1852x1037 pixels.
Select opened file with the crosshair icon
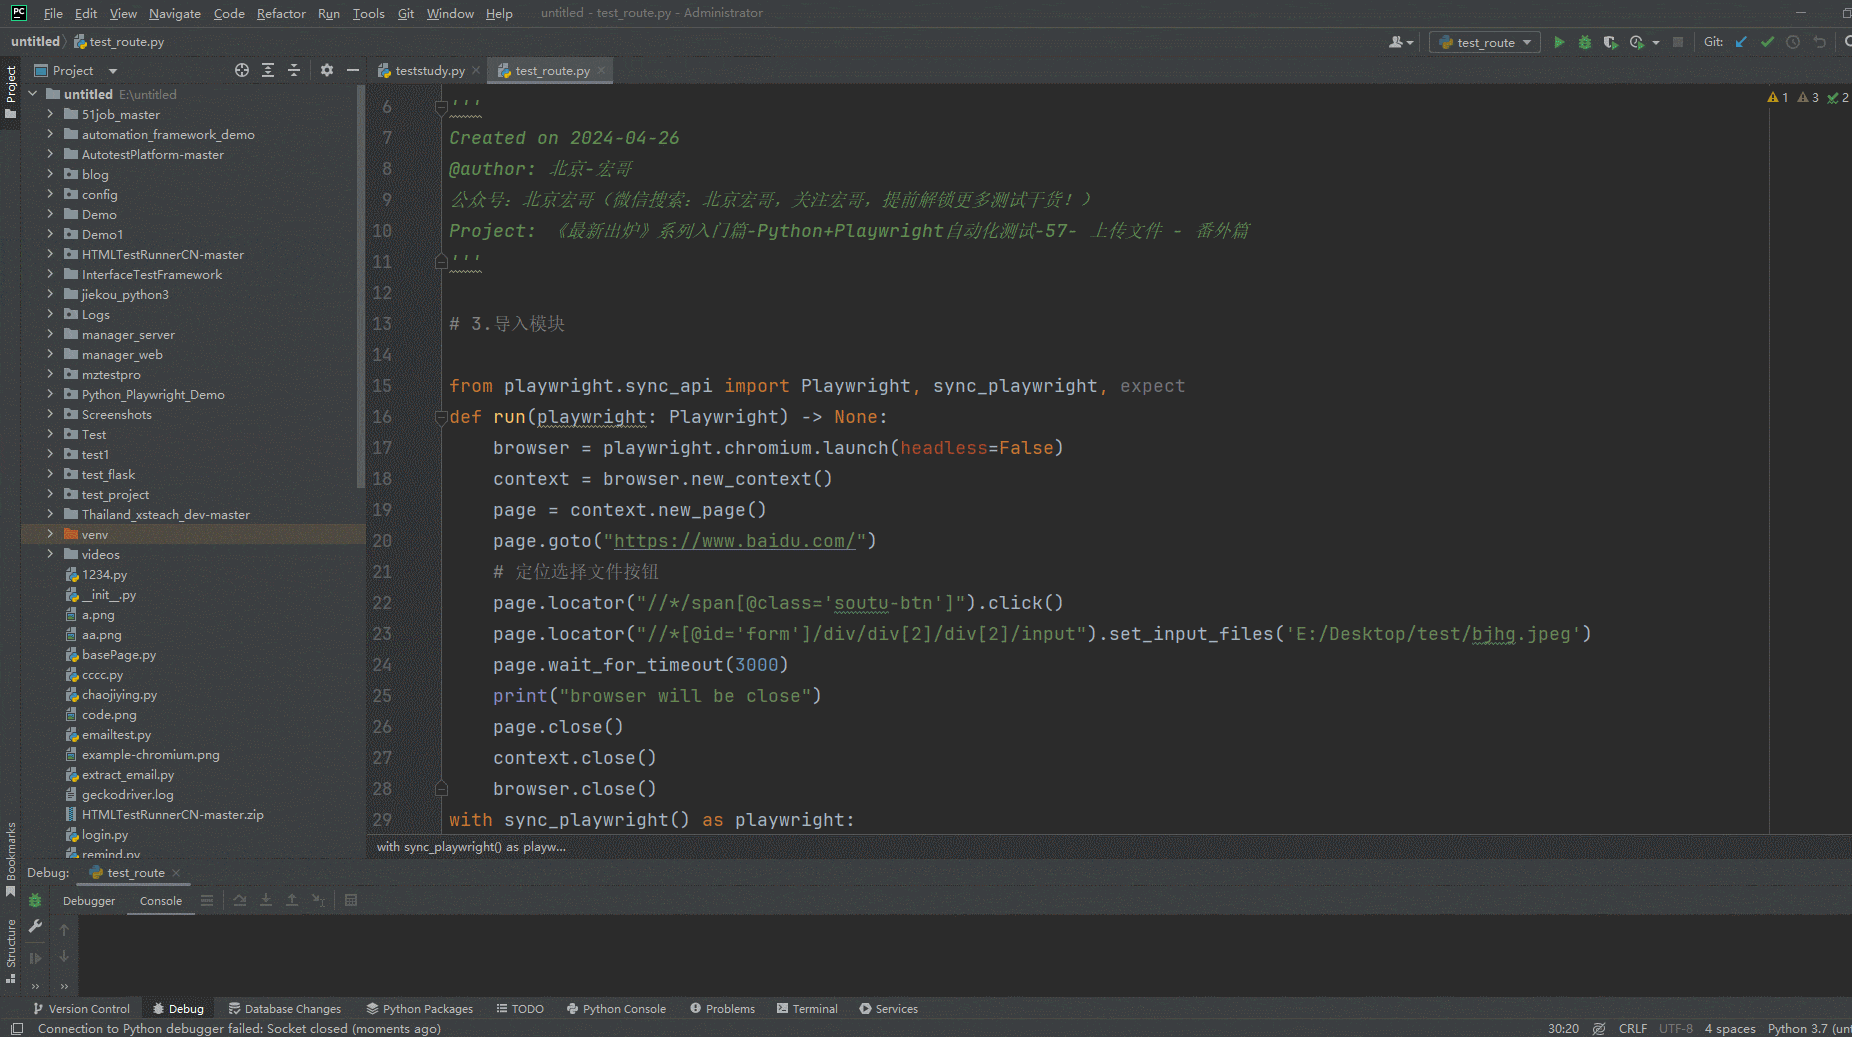pyautogui.click(x=242, y=70)
